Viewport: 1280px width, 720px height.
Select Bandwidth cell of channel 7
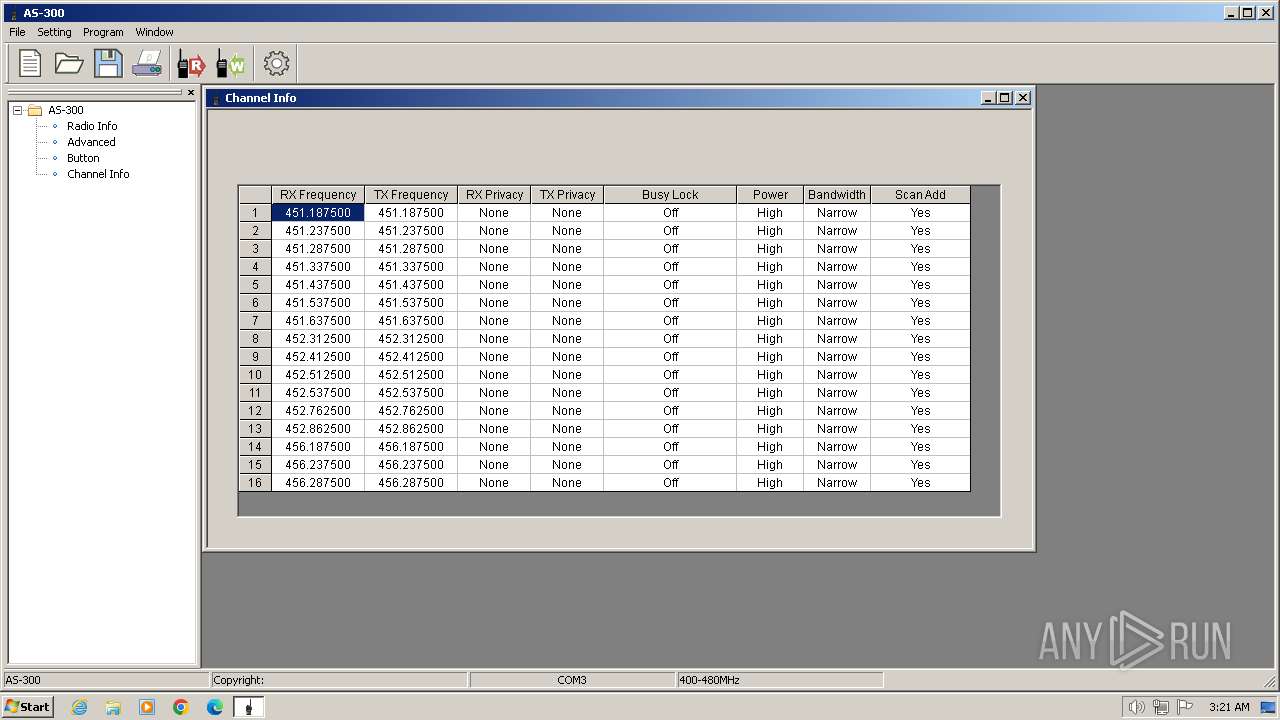click(x=837, y=321)
